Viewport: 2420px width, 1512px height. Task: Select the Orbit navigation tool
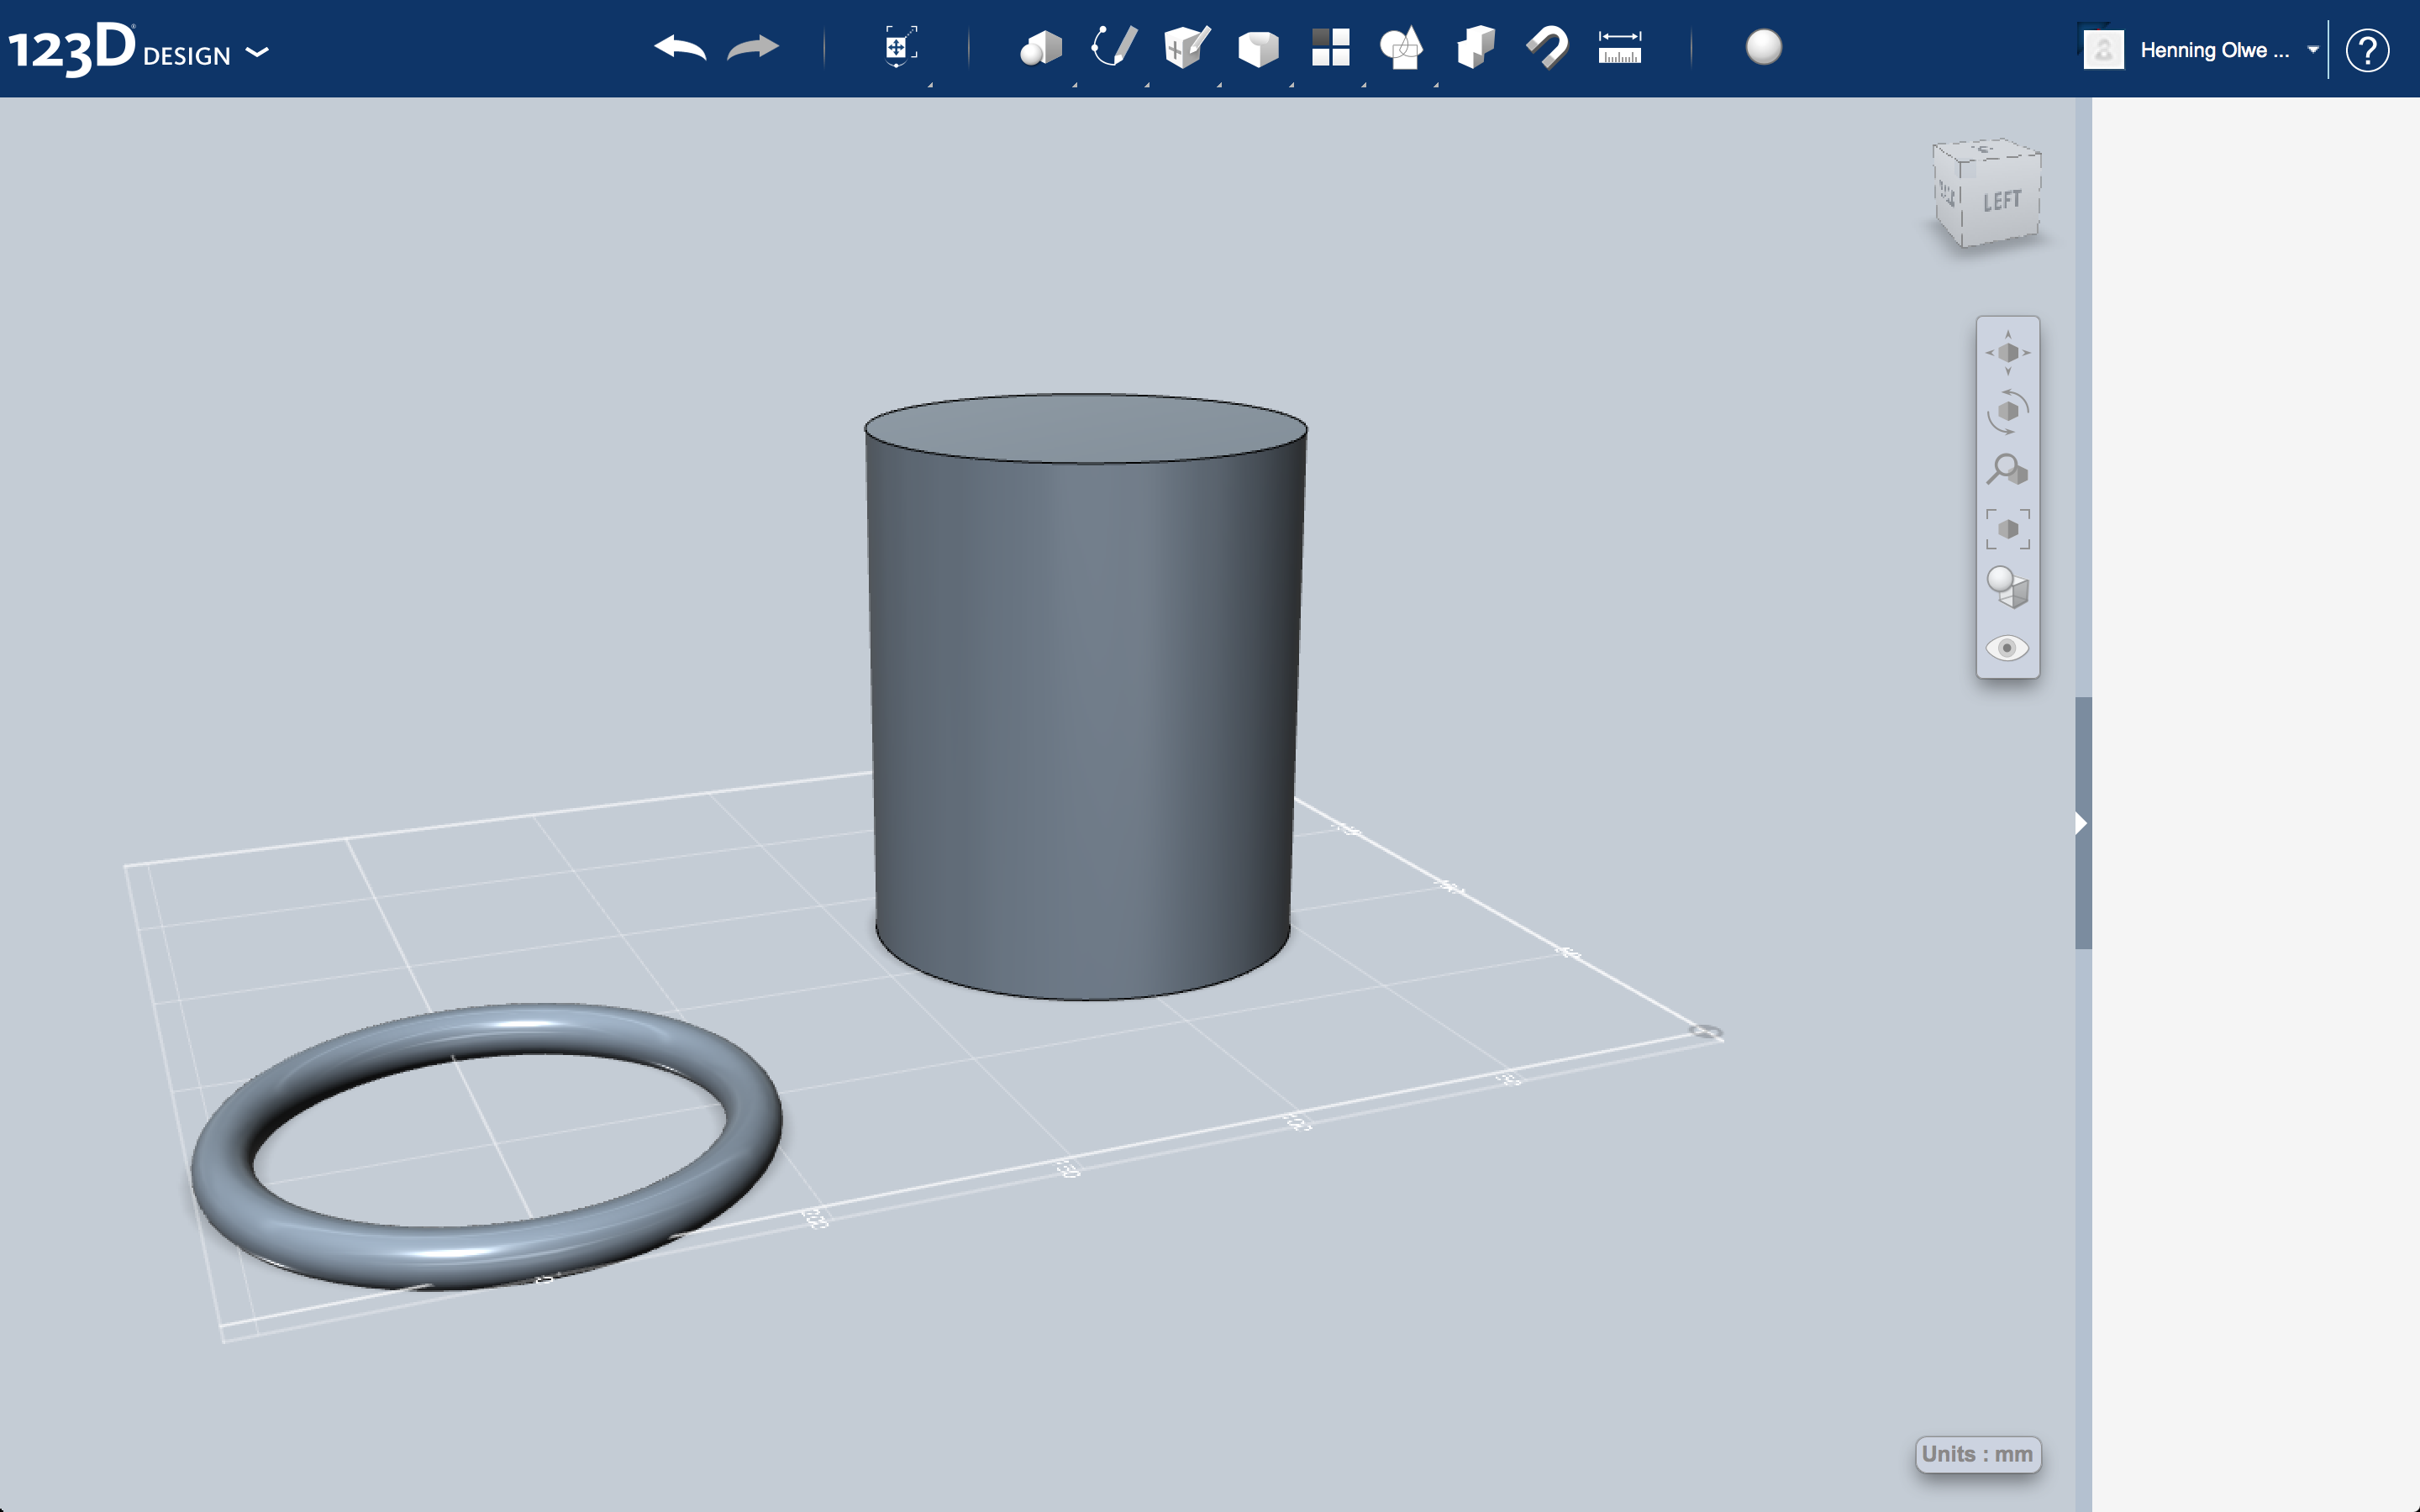click(2007, 411)
